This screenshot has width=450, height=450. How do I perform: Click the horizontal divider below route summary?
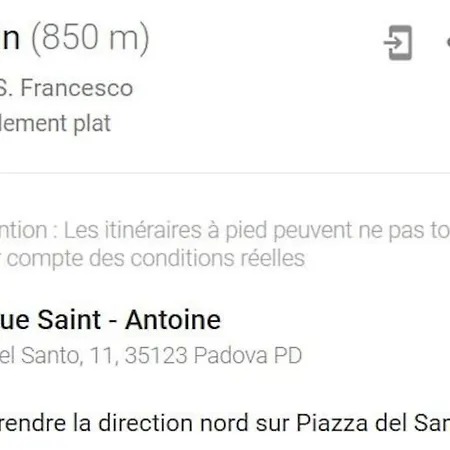coord(225,173)
